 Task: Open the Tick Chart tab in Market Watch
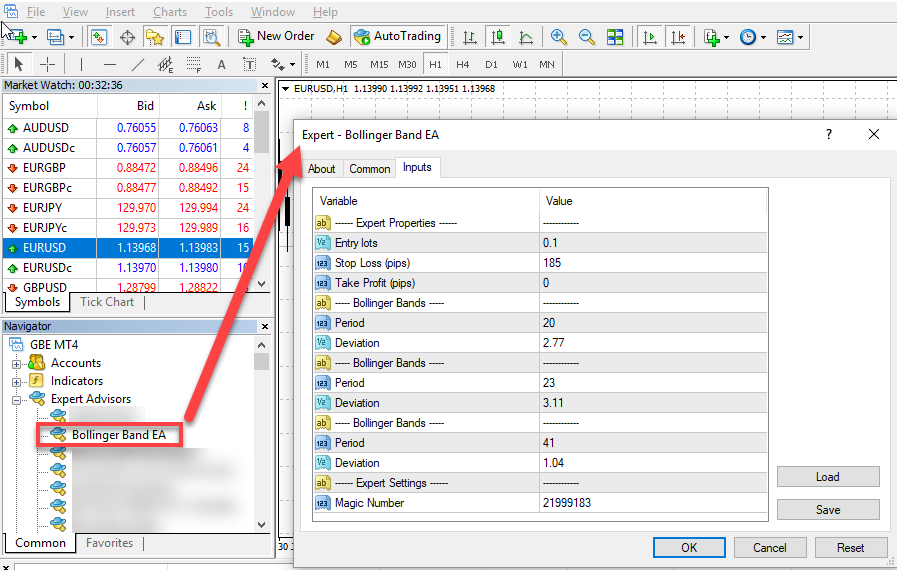click(107, 302)
